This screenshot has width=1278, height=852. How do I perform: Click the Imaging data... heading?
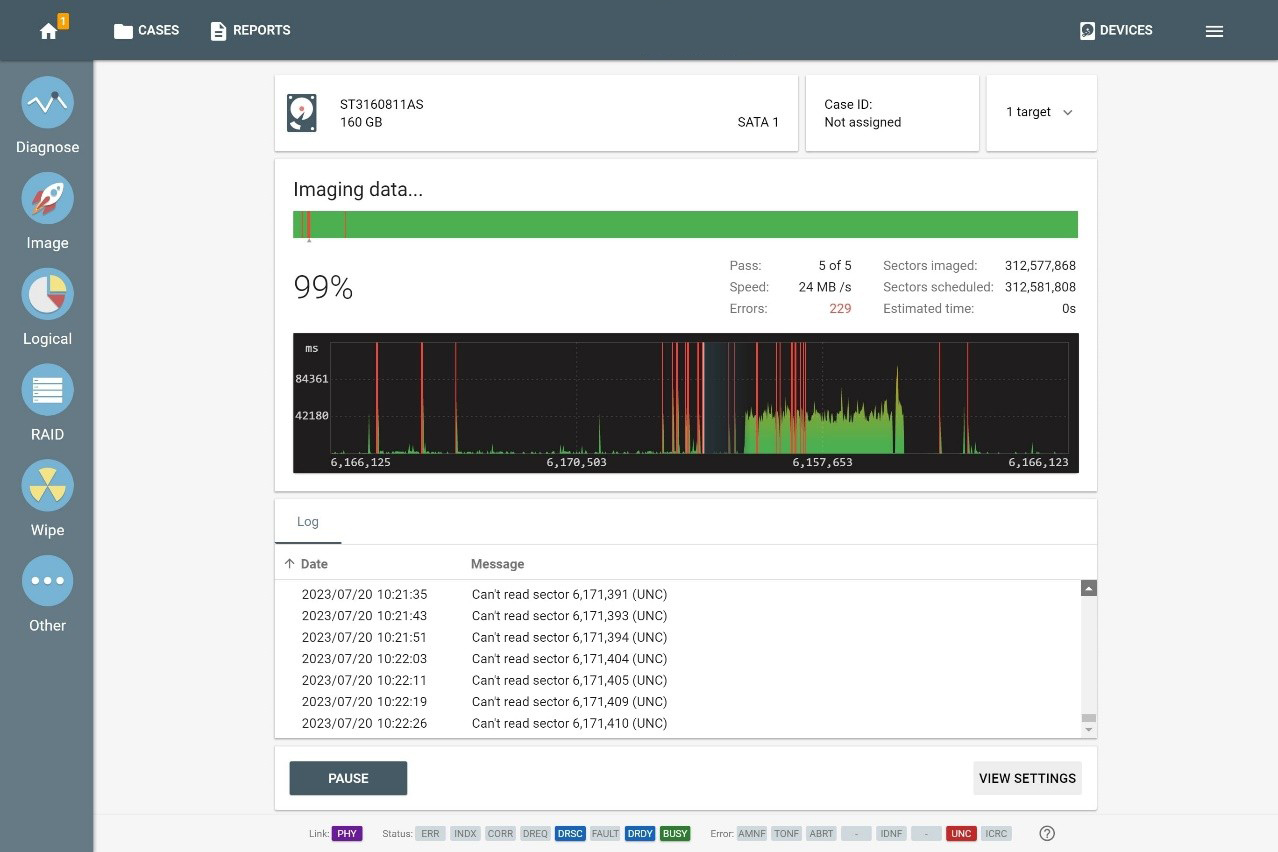(358, 190)
